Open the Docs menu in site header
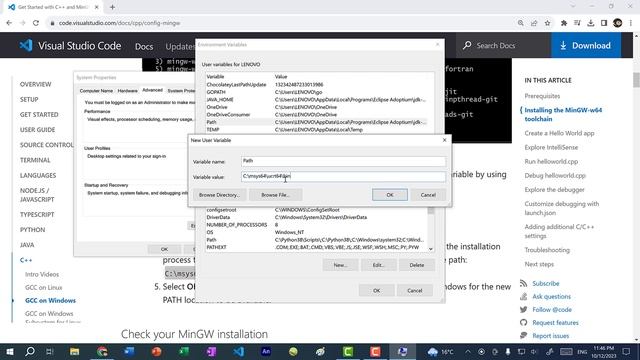 [x=144, y=47]
